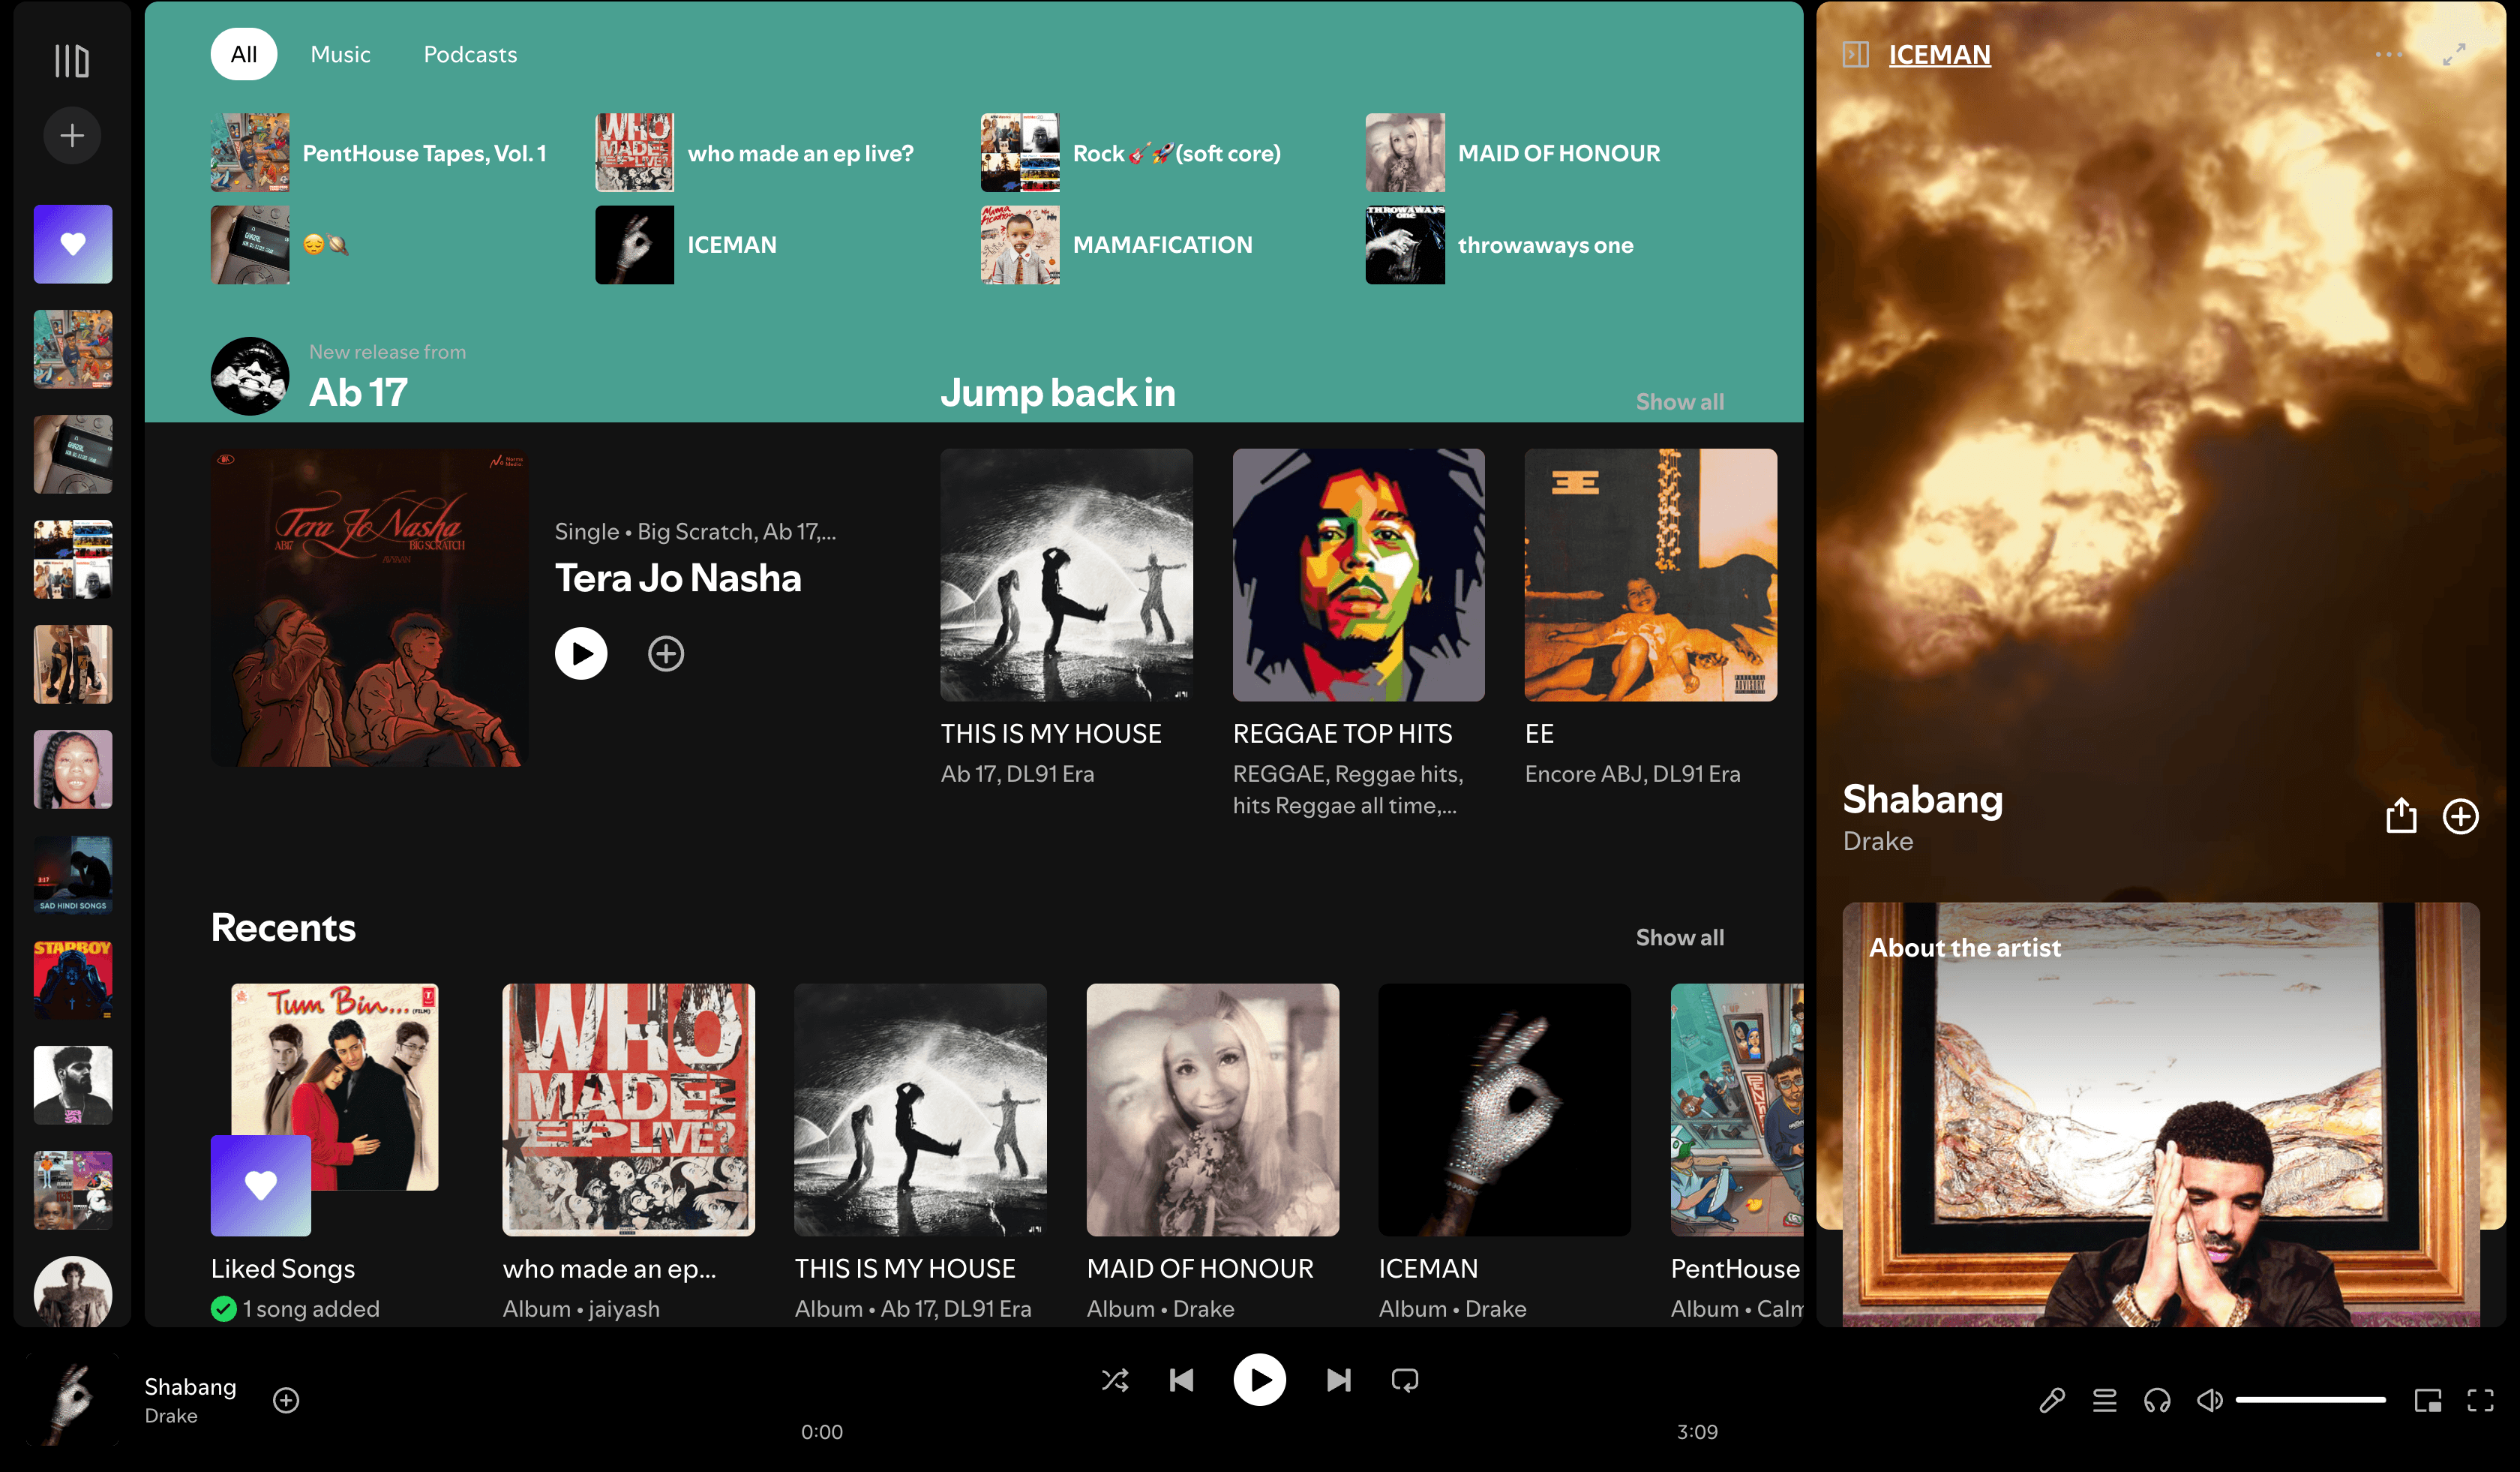Open the About the artist card

click(2160, 1114)
